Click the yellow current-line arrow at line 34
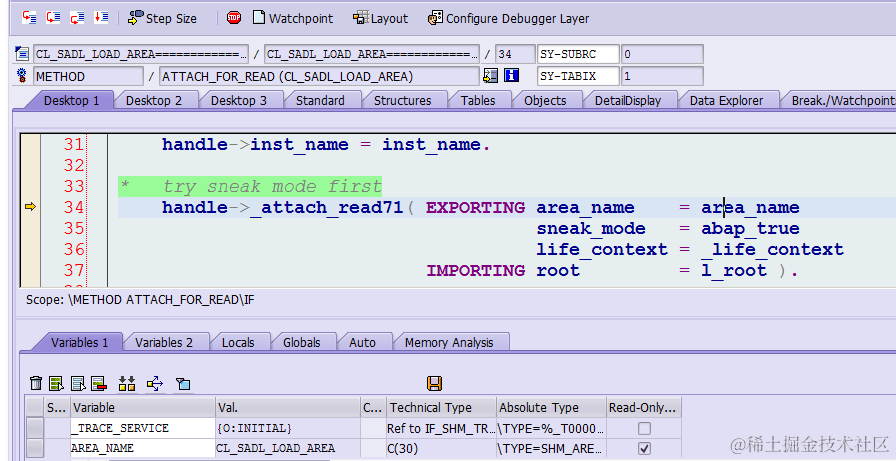Viewport: 896px width, 461px height. [x=30, y=206]
